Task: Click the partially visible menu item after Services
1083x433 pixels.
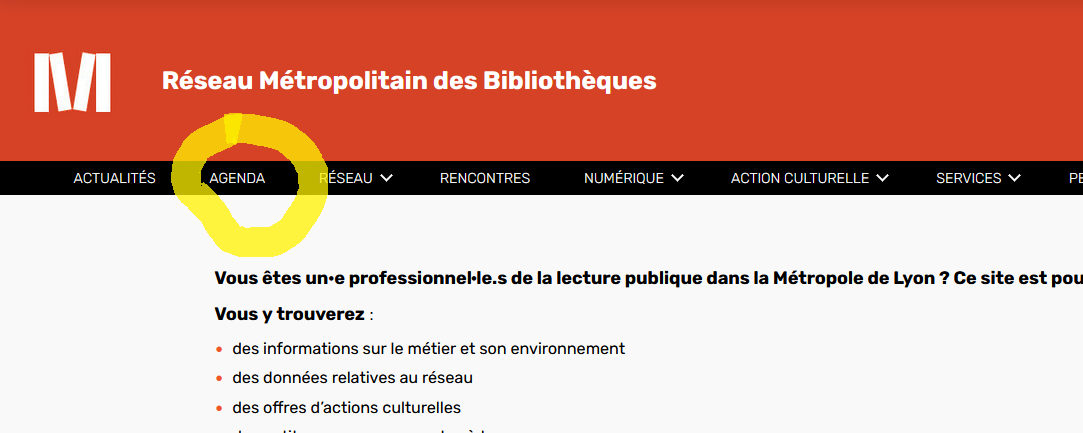Action: (x=1075, y=178)
